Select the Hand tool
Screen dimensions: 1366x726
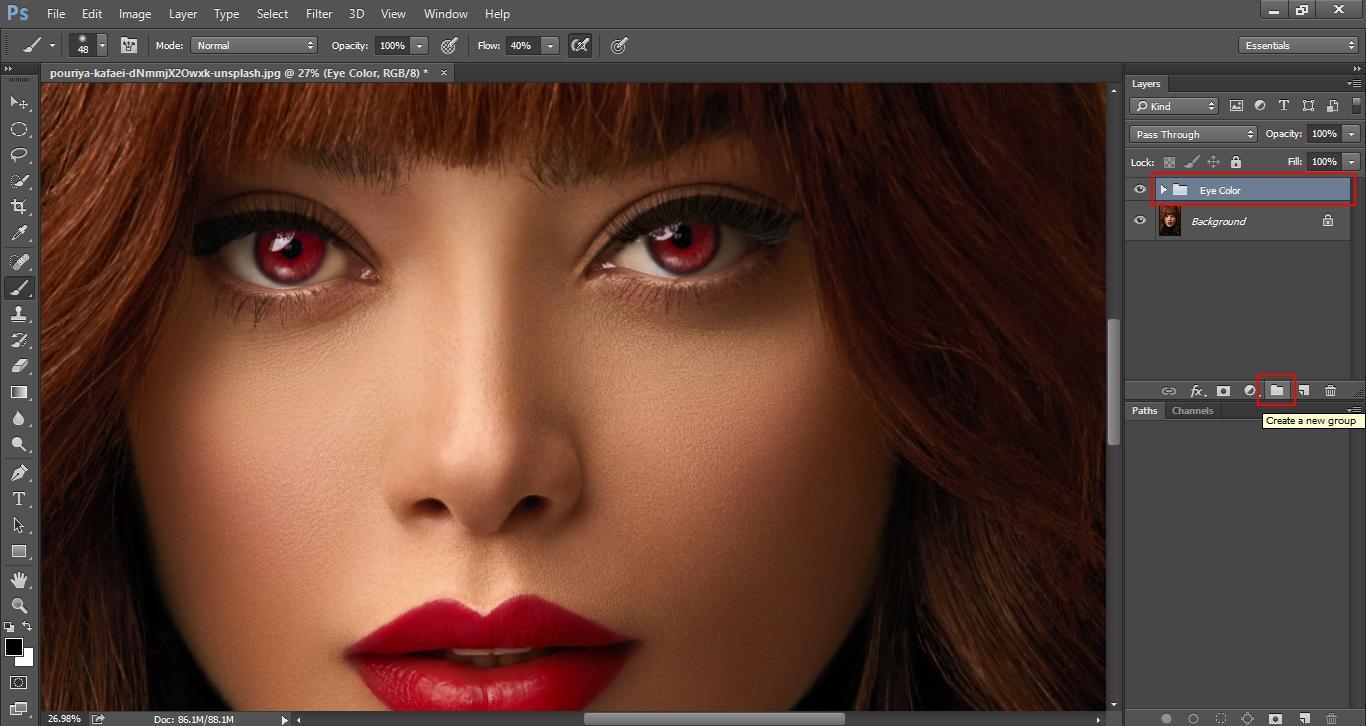(19, 580)
